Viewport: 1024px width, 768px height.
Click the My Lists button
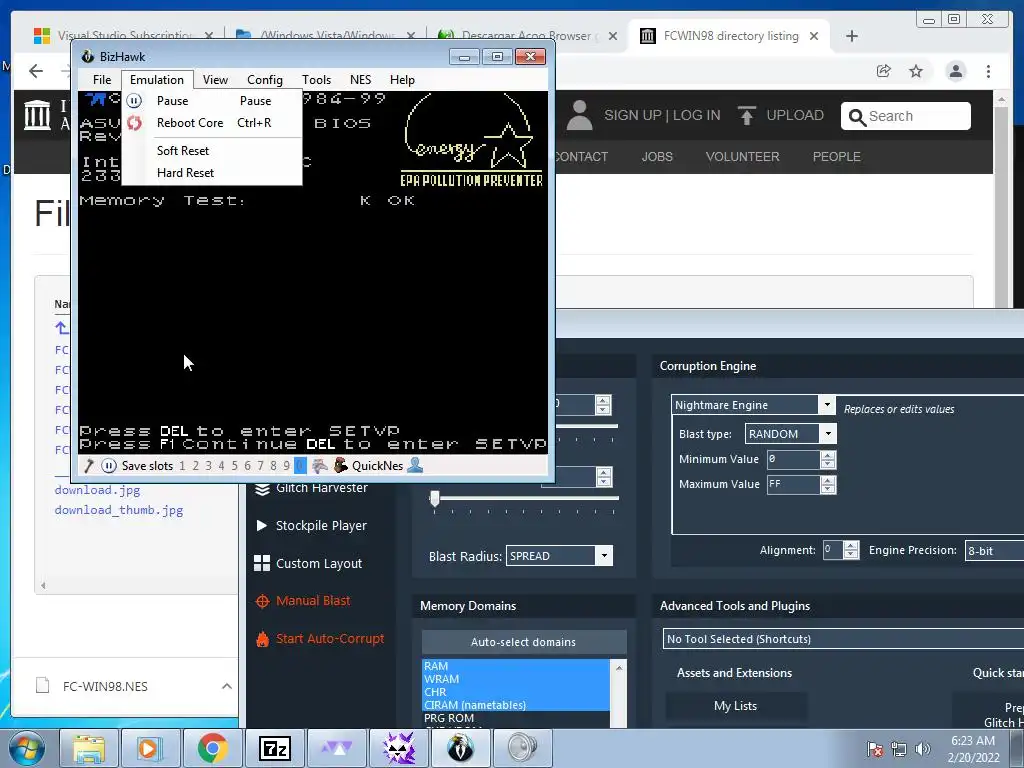736,706
